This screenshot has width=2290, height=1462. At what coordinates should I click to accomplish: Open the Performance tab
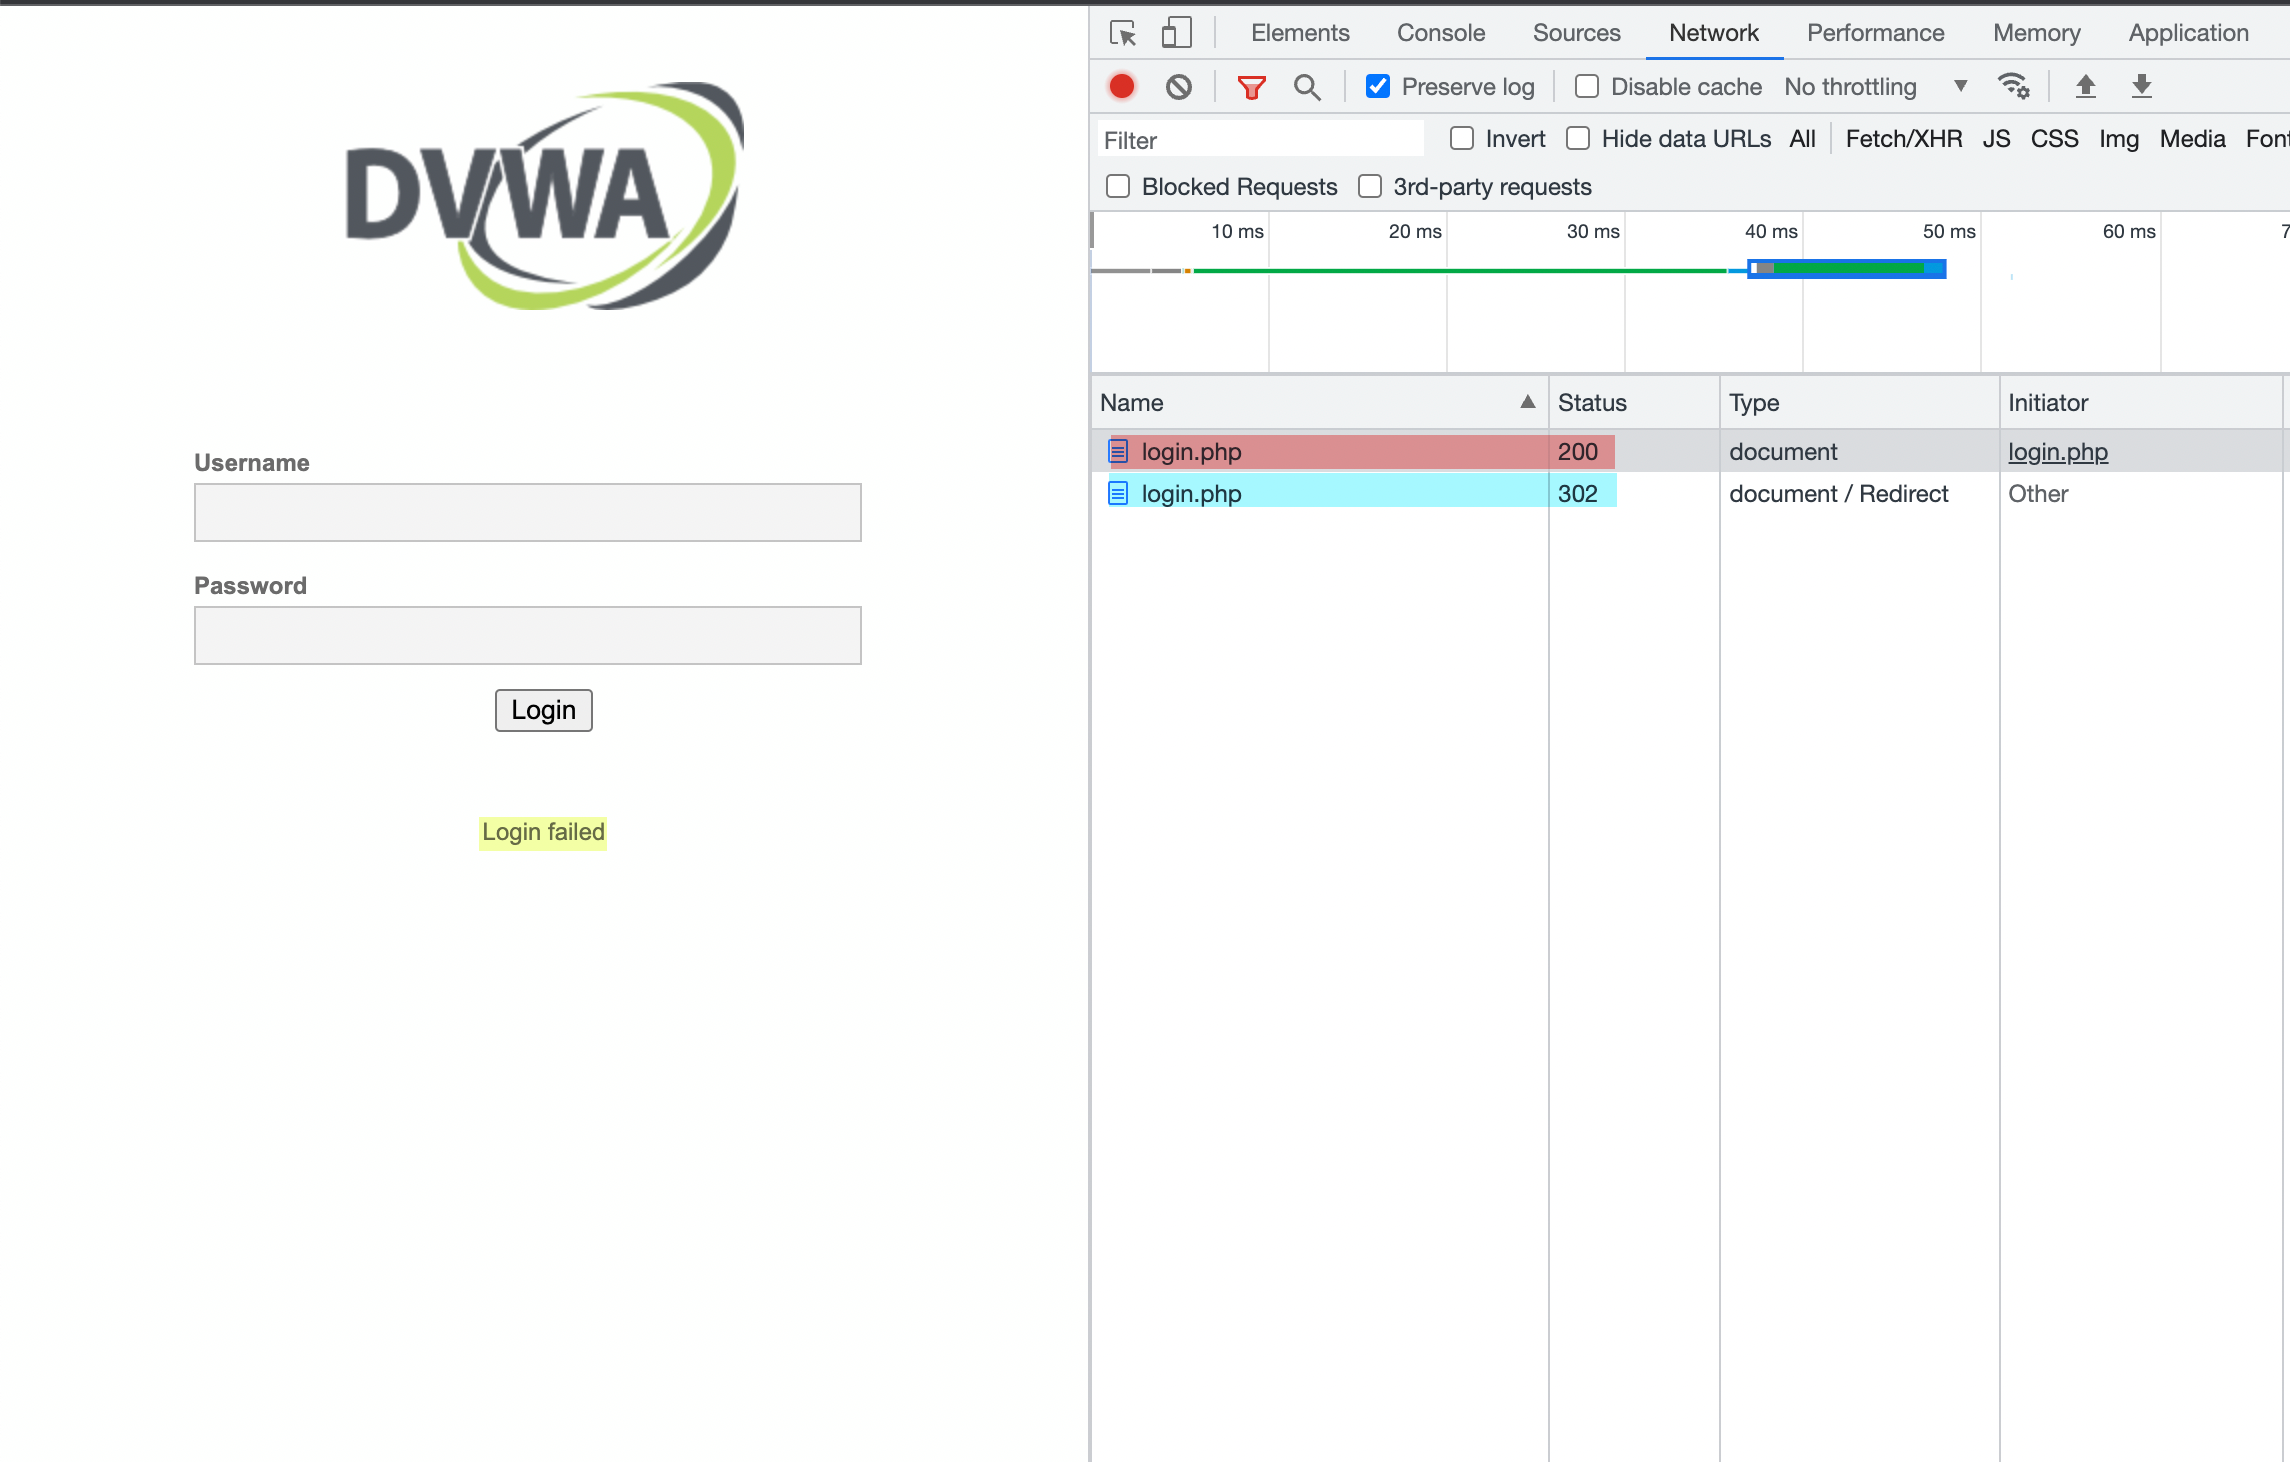[1875, 33]
